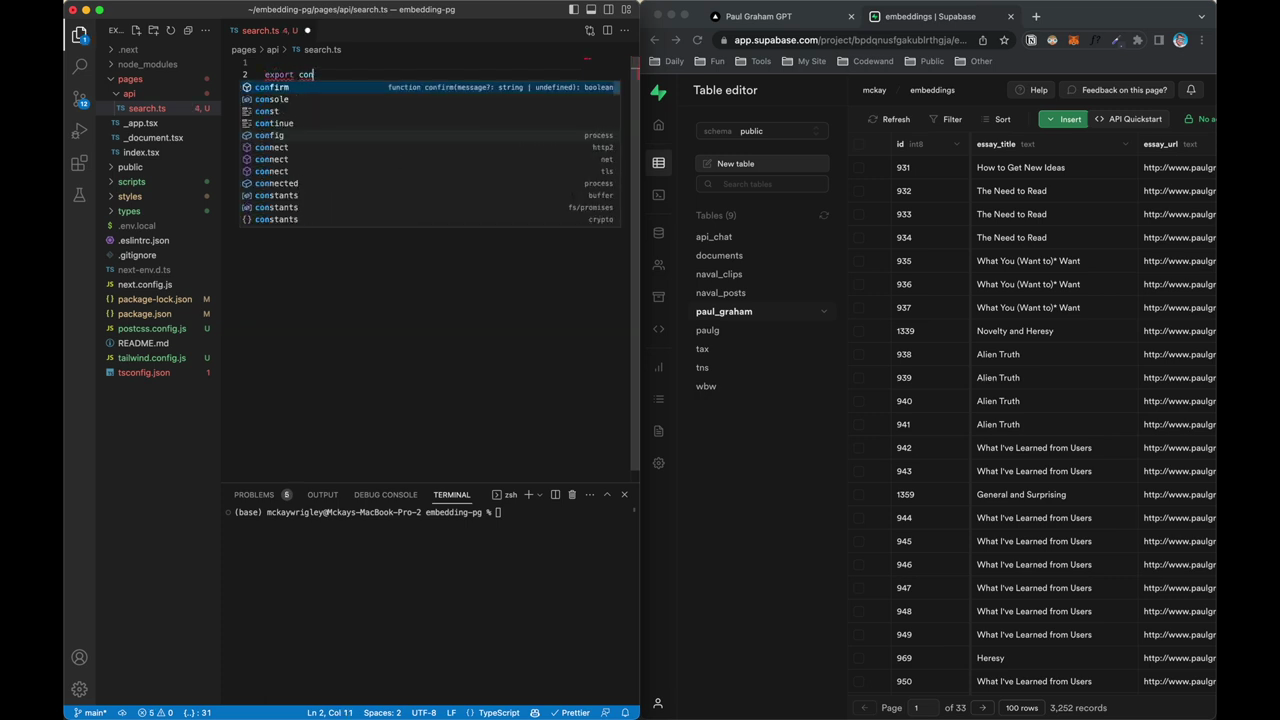Switch to DEBUG CONSOLE tab
1280x720 pixels.
[385, 494]
